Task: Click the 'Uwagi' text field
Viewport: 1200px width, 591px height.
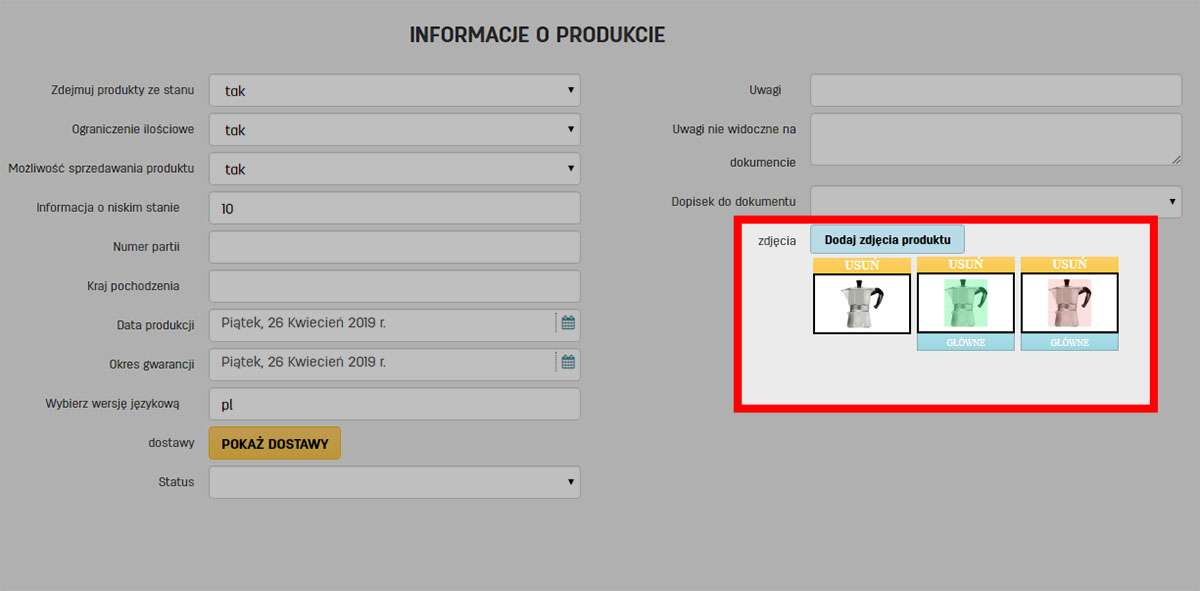Action: (x=996, y=90)
